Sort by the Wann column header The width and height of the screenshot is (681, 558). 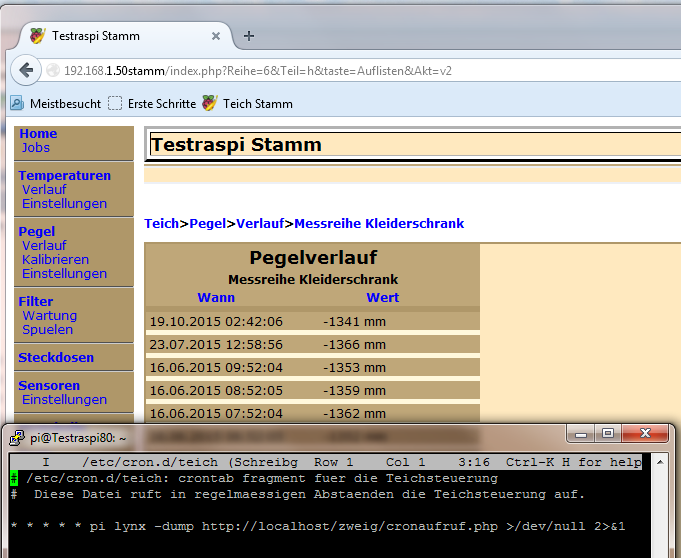[x=216, y=298]
